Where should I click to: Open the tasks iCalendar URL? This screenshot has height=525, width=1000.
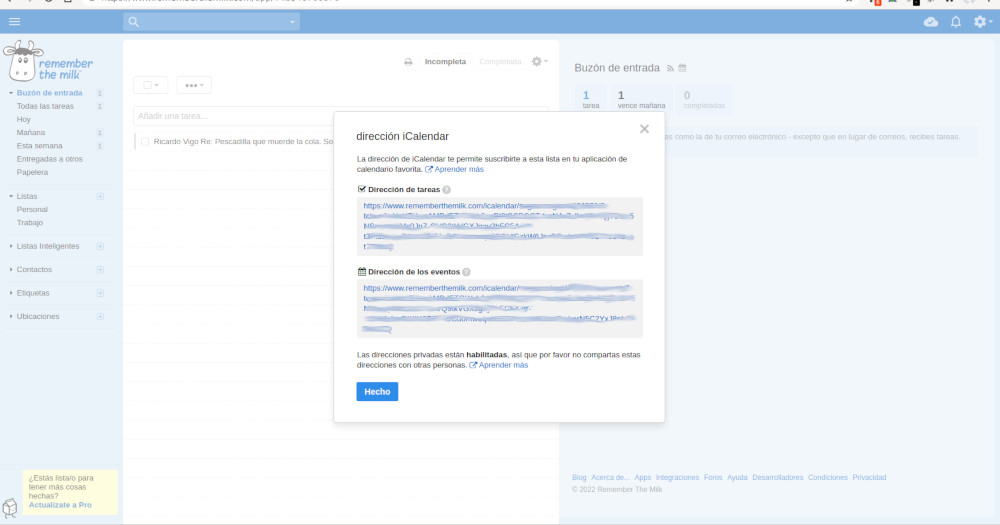[x=499, y=226]
